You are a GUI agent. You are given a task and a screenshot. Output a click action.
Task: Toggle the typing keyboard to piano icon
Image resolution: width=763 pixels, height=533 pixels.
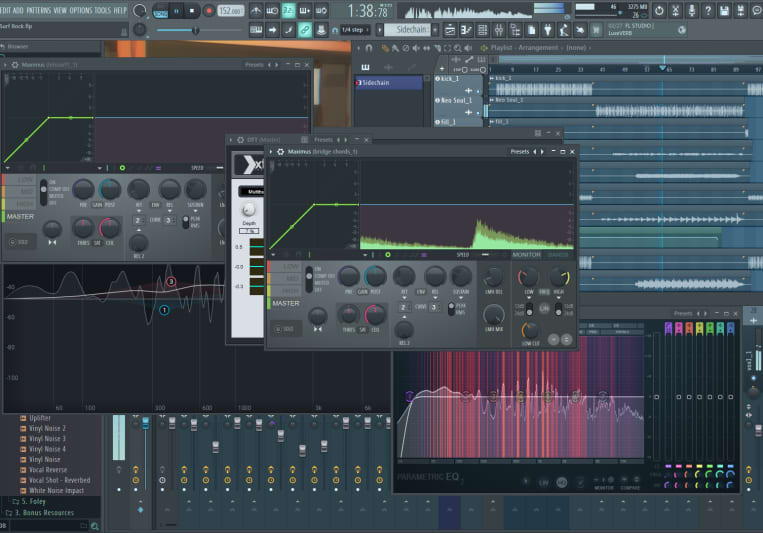[x=256, y=30]
